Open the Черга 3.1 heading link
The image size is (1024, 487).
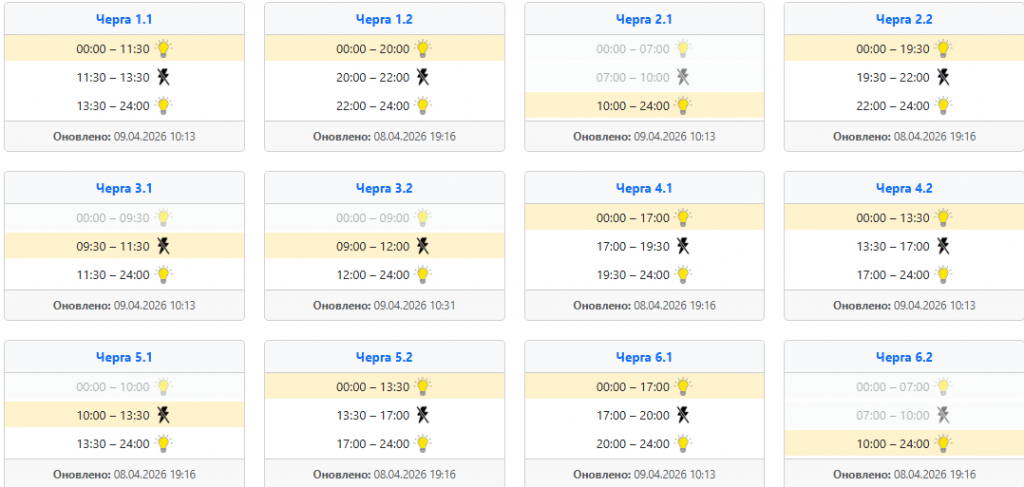pos(124,188)
